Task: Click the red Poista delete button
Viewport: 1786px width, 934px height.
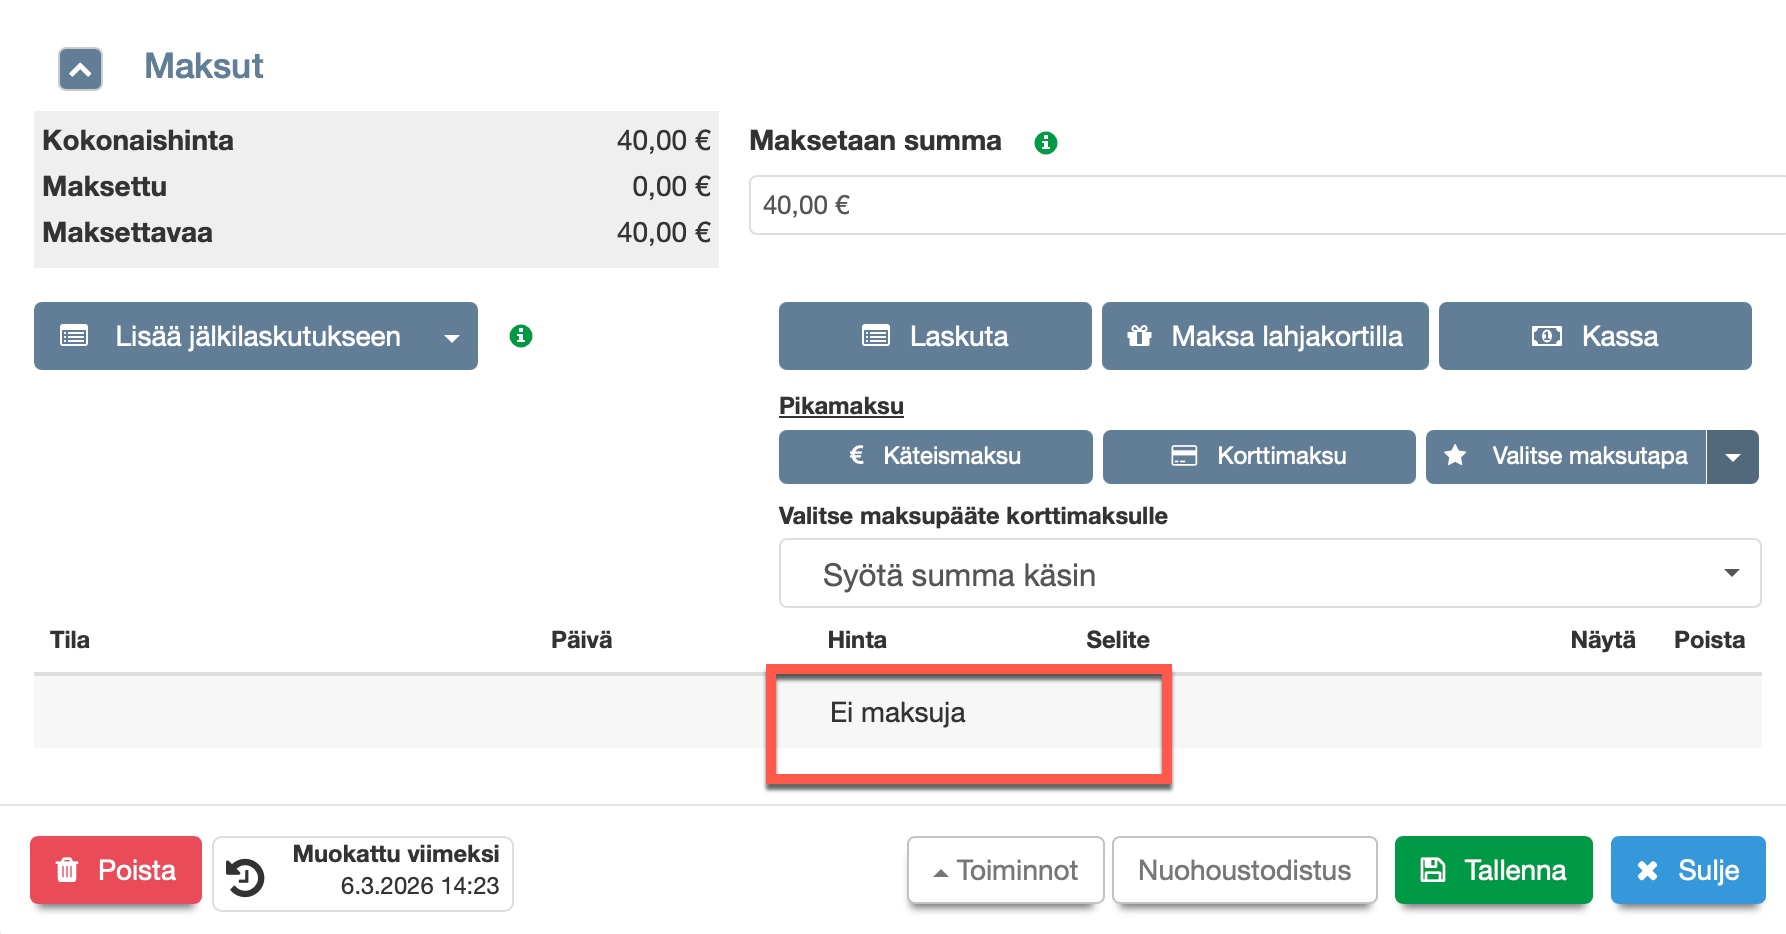Action: click(x=116, y=870)
